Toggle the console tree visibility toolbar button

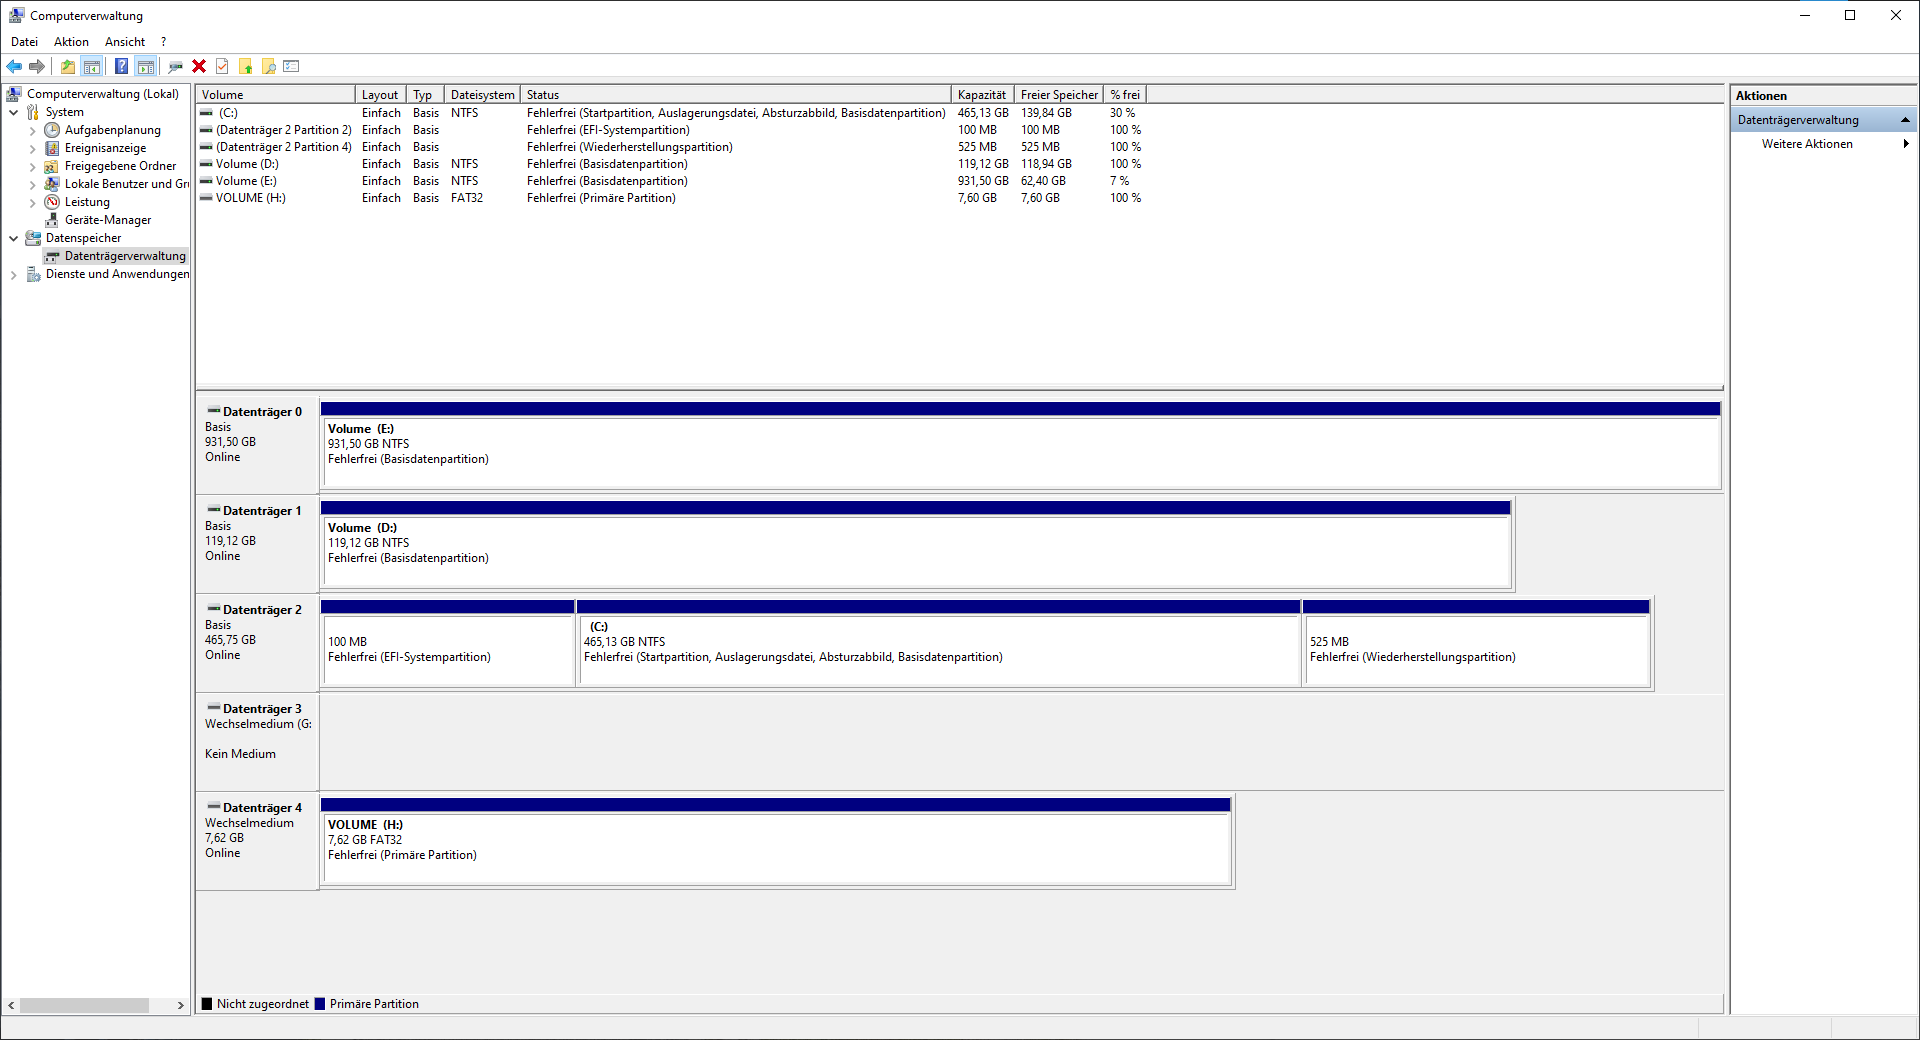pos(92,67)
